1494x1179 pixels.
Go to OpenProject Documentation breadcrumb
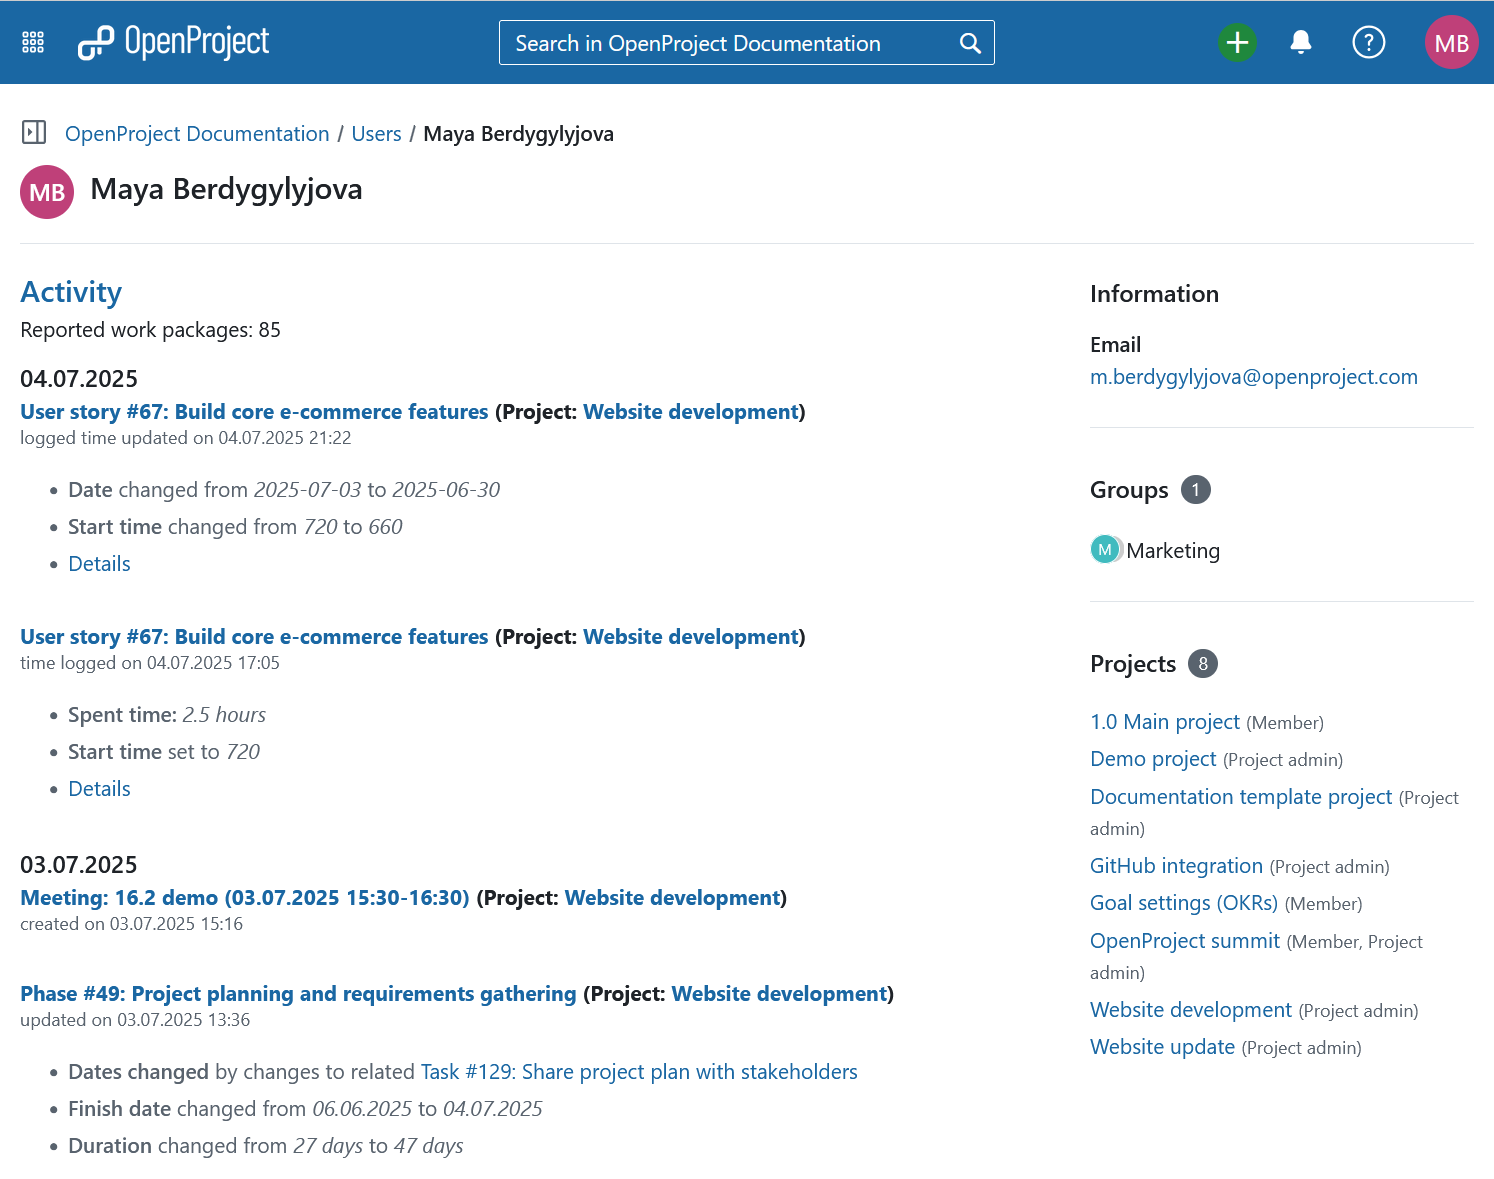197,133
